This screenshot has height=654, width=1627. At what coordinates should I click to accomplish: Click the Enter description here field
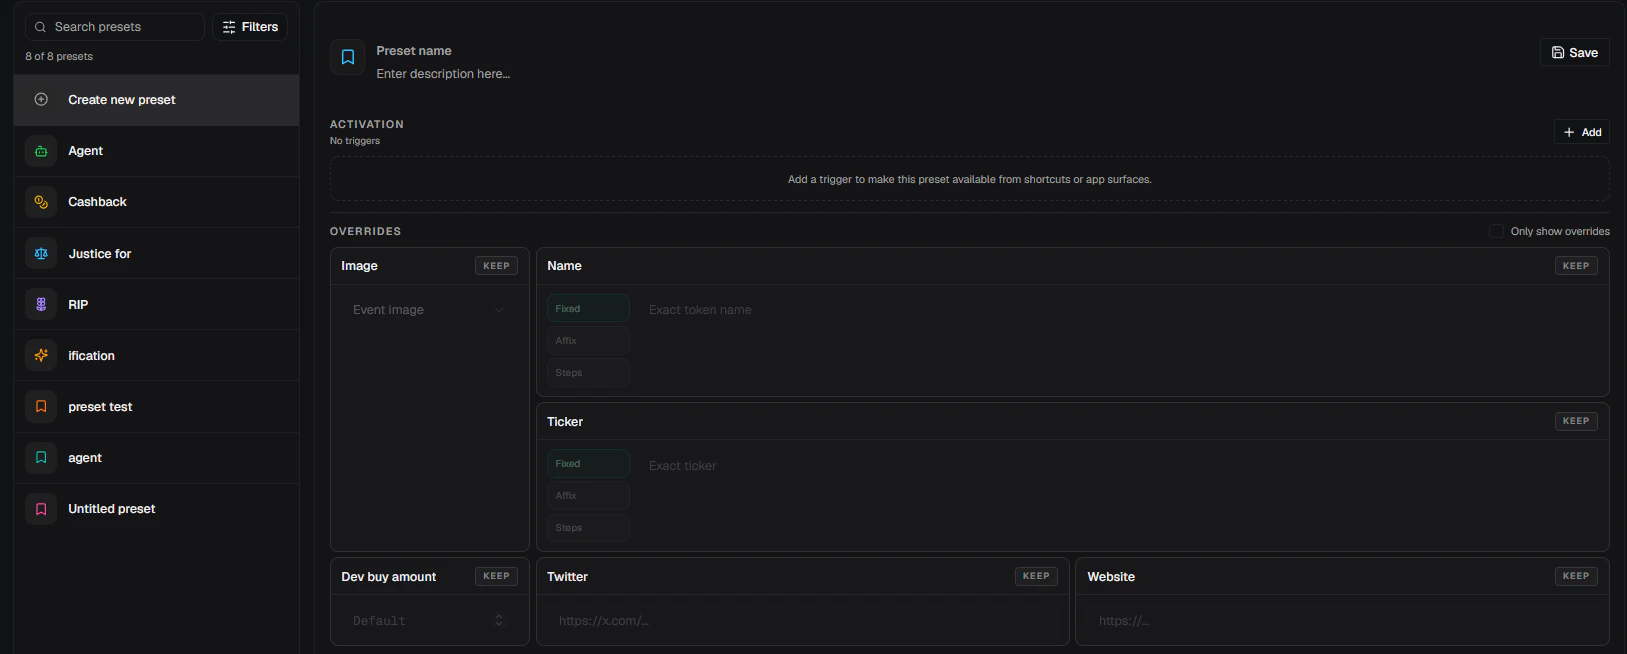click(443, 74)
